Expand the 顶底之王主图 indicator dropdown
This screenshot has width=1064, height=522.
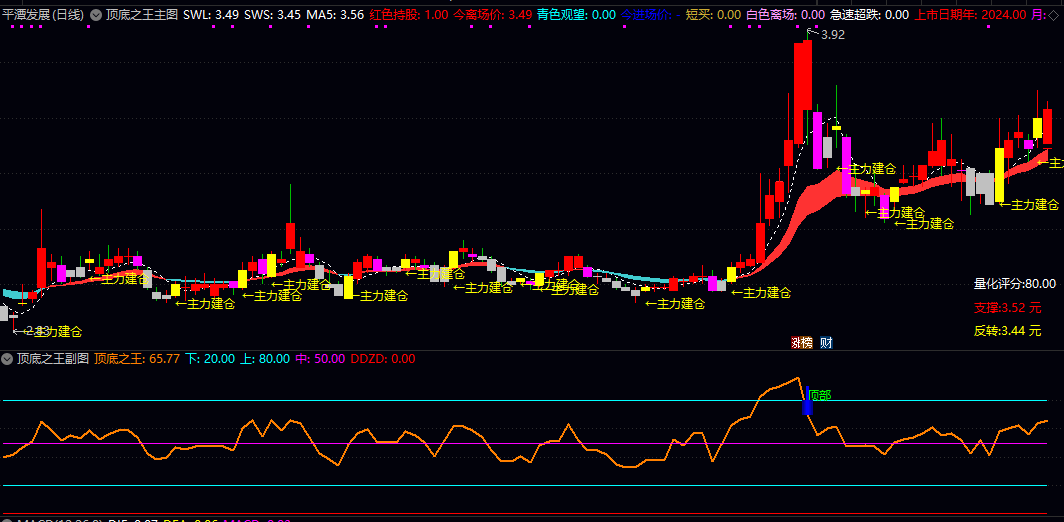[x=96, y=15]
